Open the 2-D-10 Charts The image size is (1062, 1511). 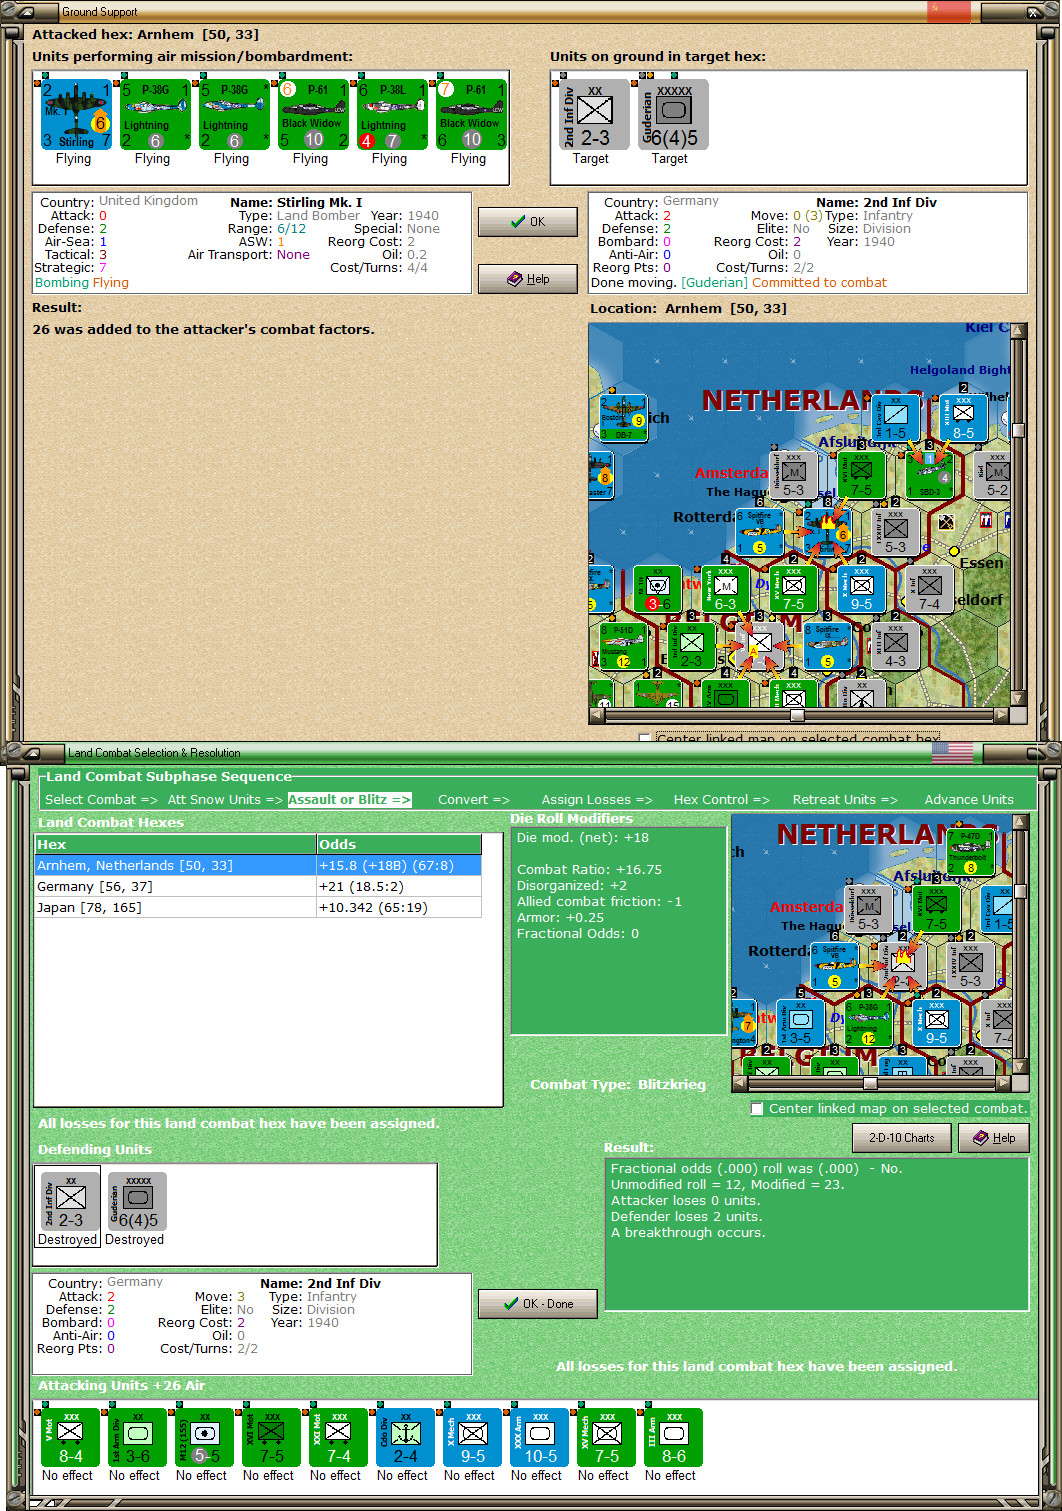(x=900, y=1137)
